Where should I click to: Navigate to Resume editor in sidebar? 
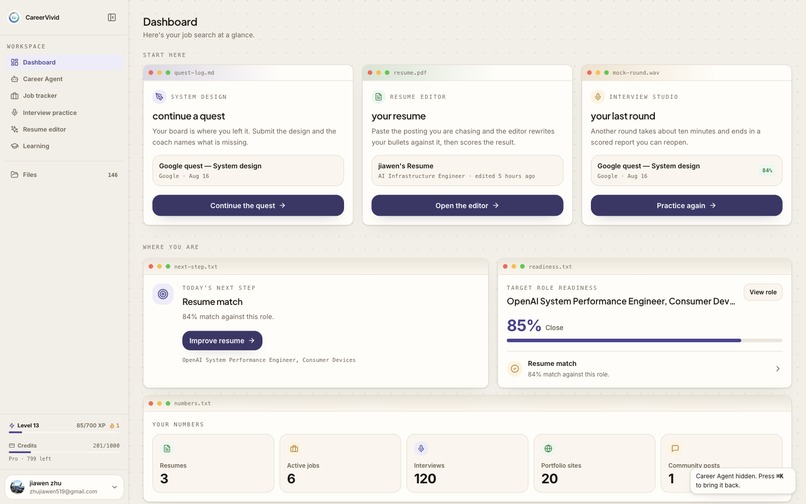tap(64, 129)
